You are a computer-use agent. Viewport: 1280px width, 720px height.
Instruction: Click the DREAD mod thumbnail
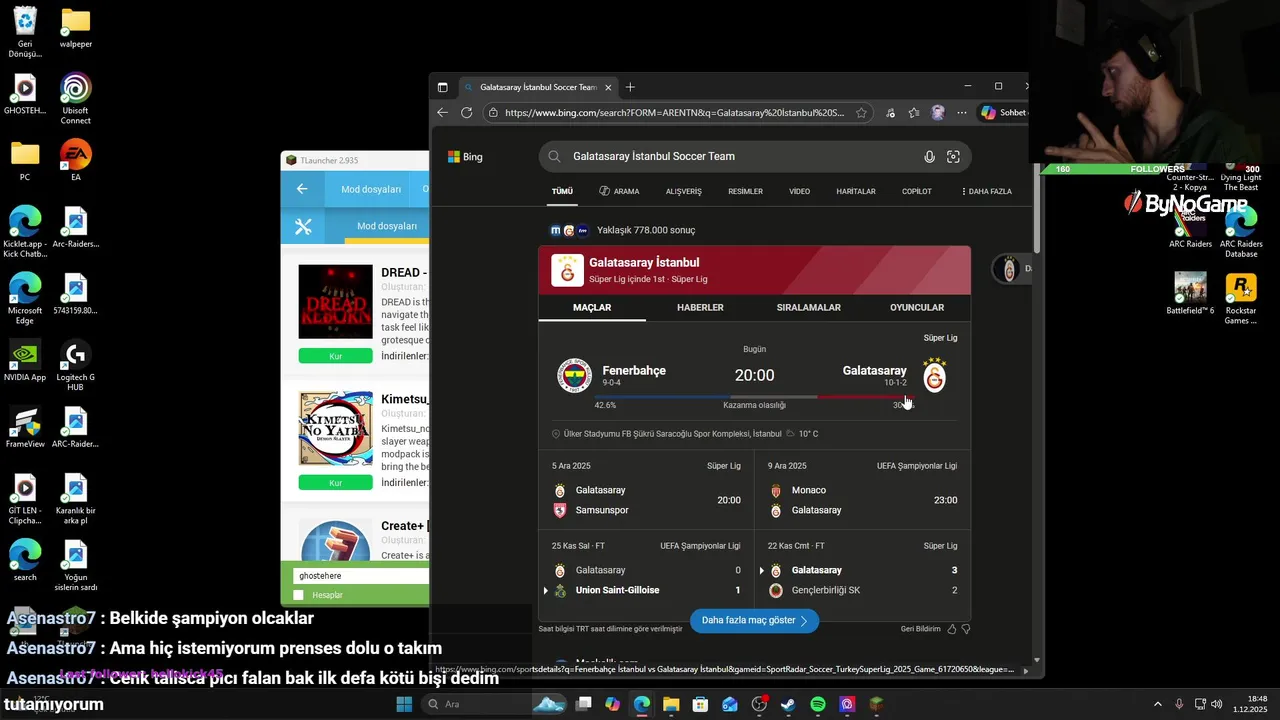tap(335, 302)
